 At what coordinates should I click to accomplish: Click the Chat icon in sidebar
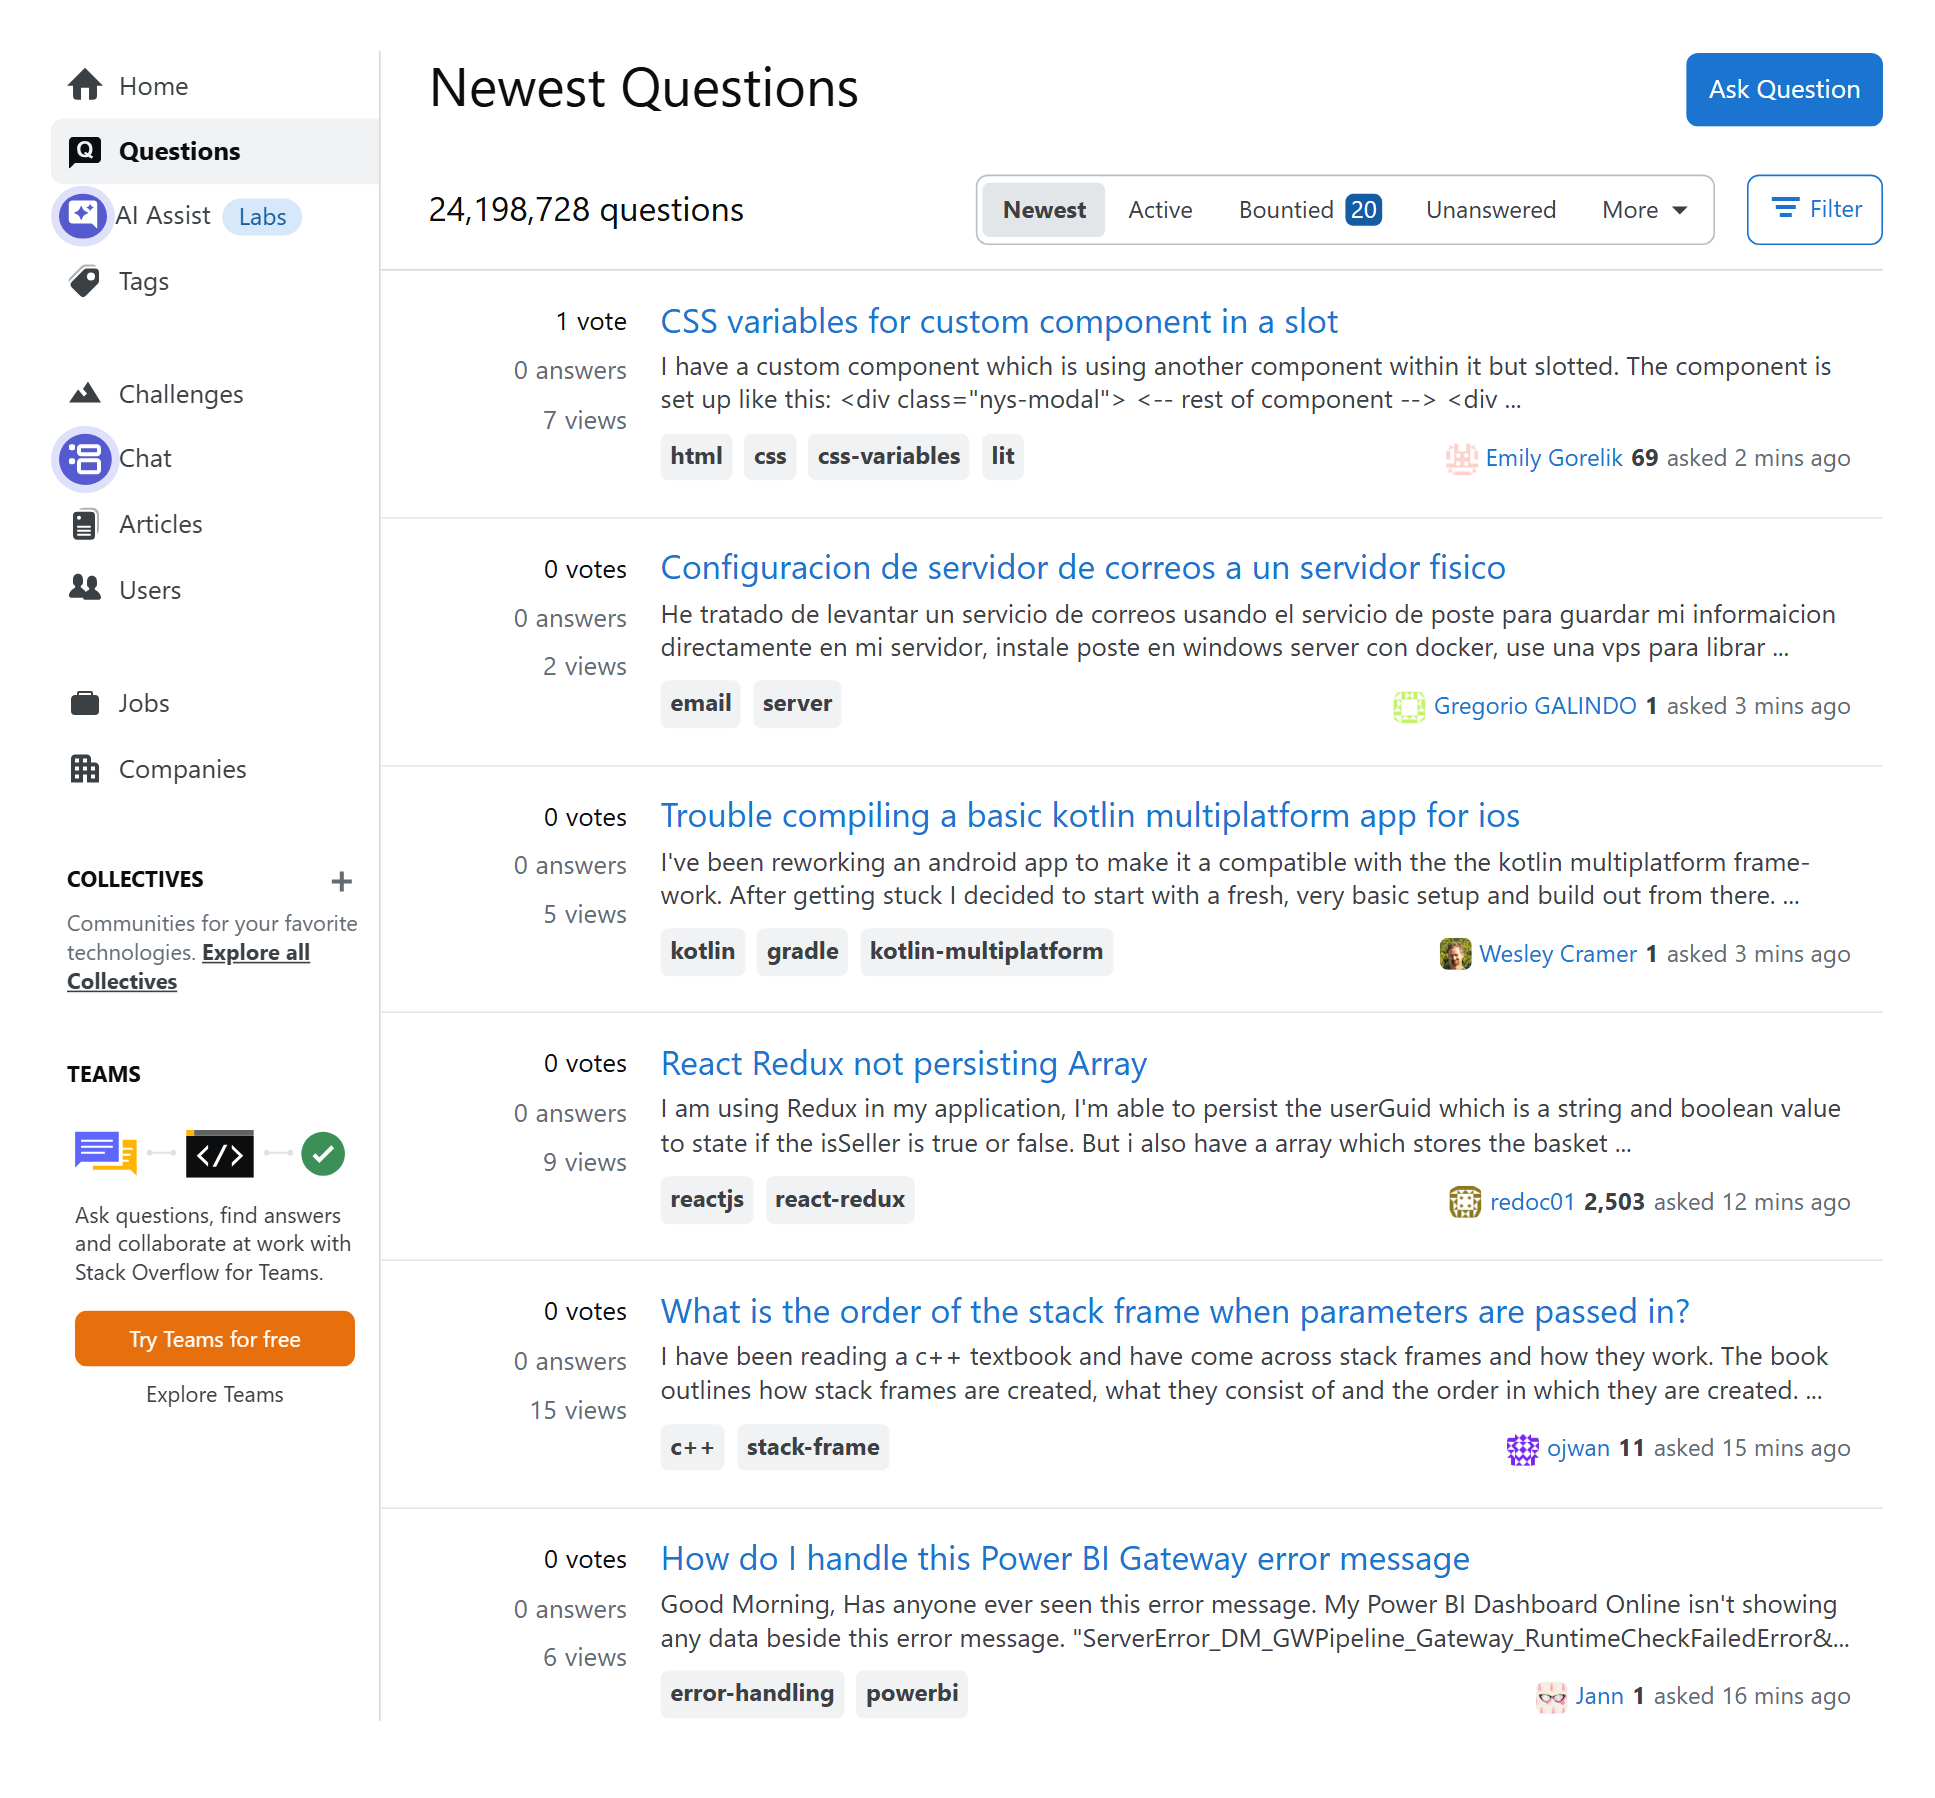click(85, 459)
